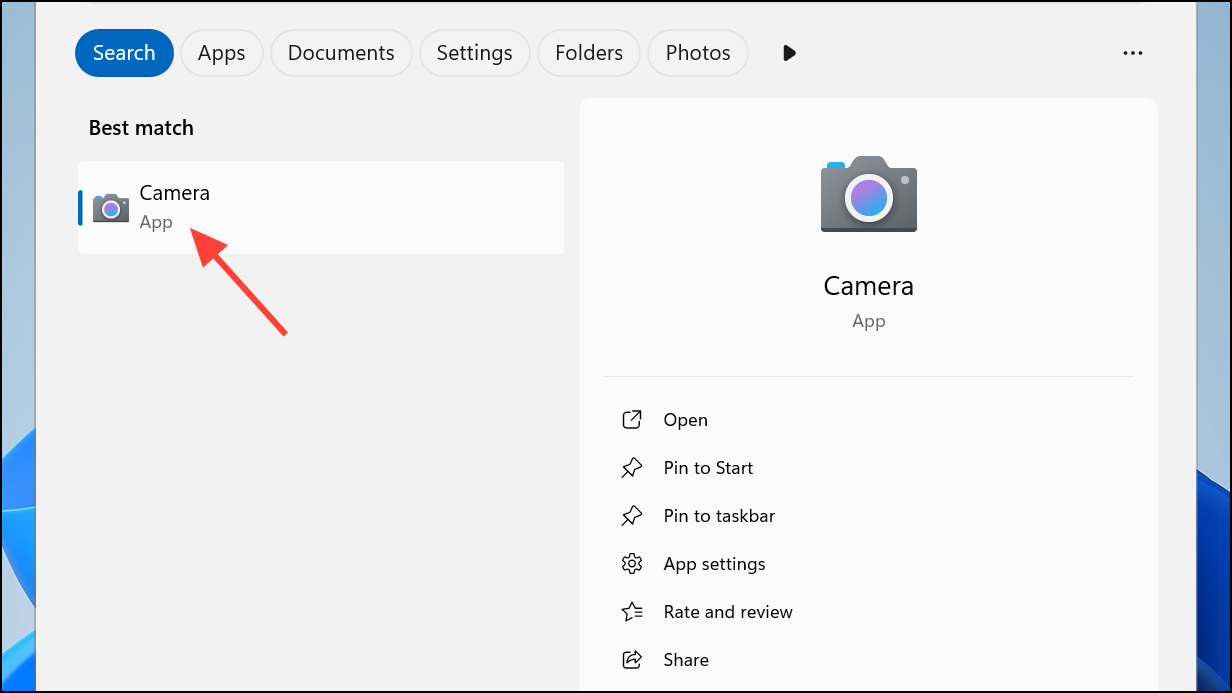Click the Best match heading
Screen dimensions: 1232x693
[141, 128]
